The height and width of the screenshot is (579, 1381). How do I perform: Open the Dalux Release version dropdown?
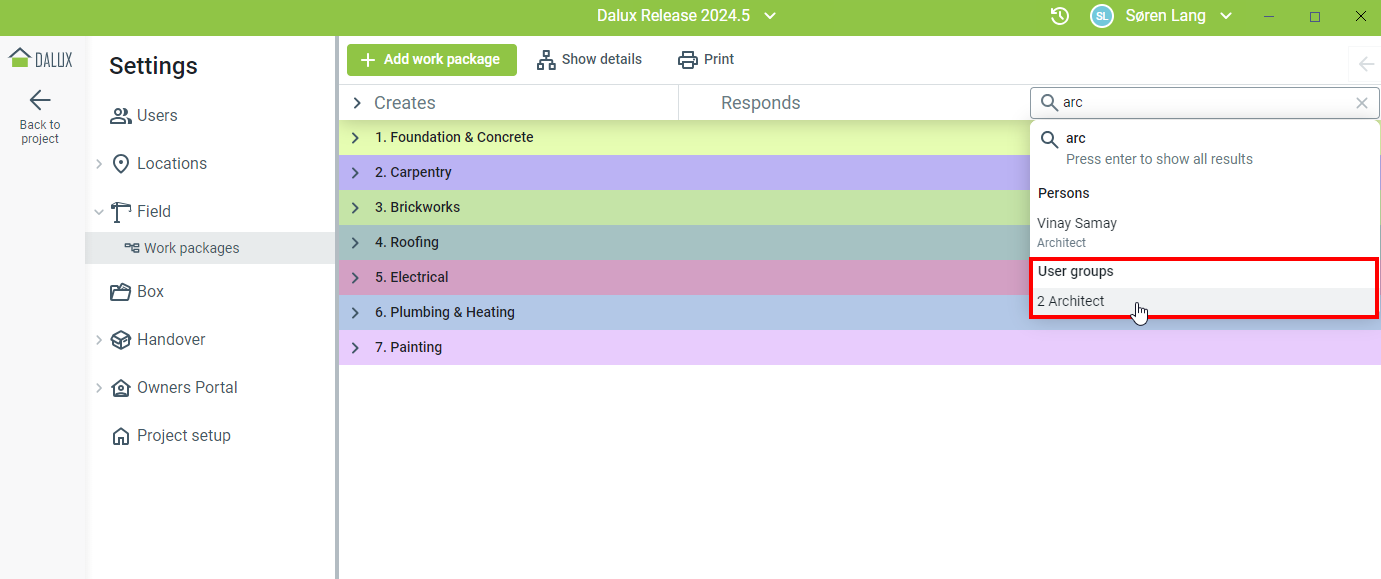pos(769,16)
